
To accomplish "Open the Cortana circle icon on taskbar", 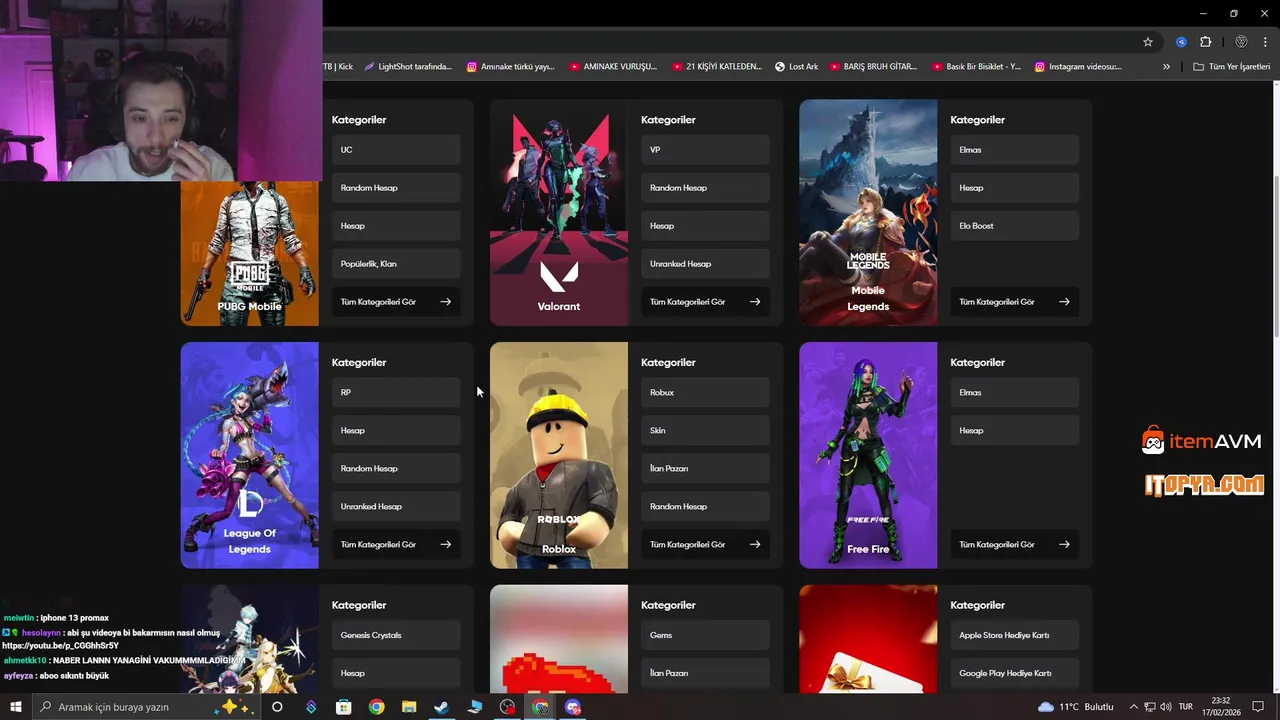I will 277,707.
